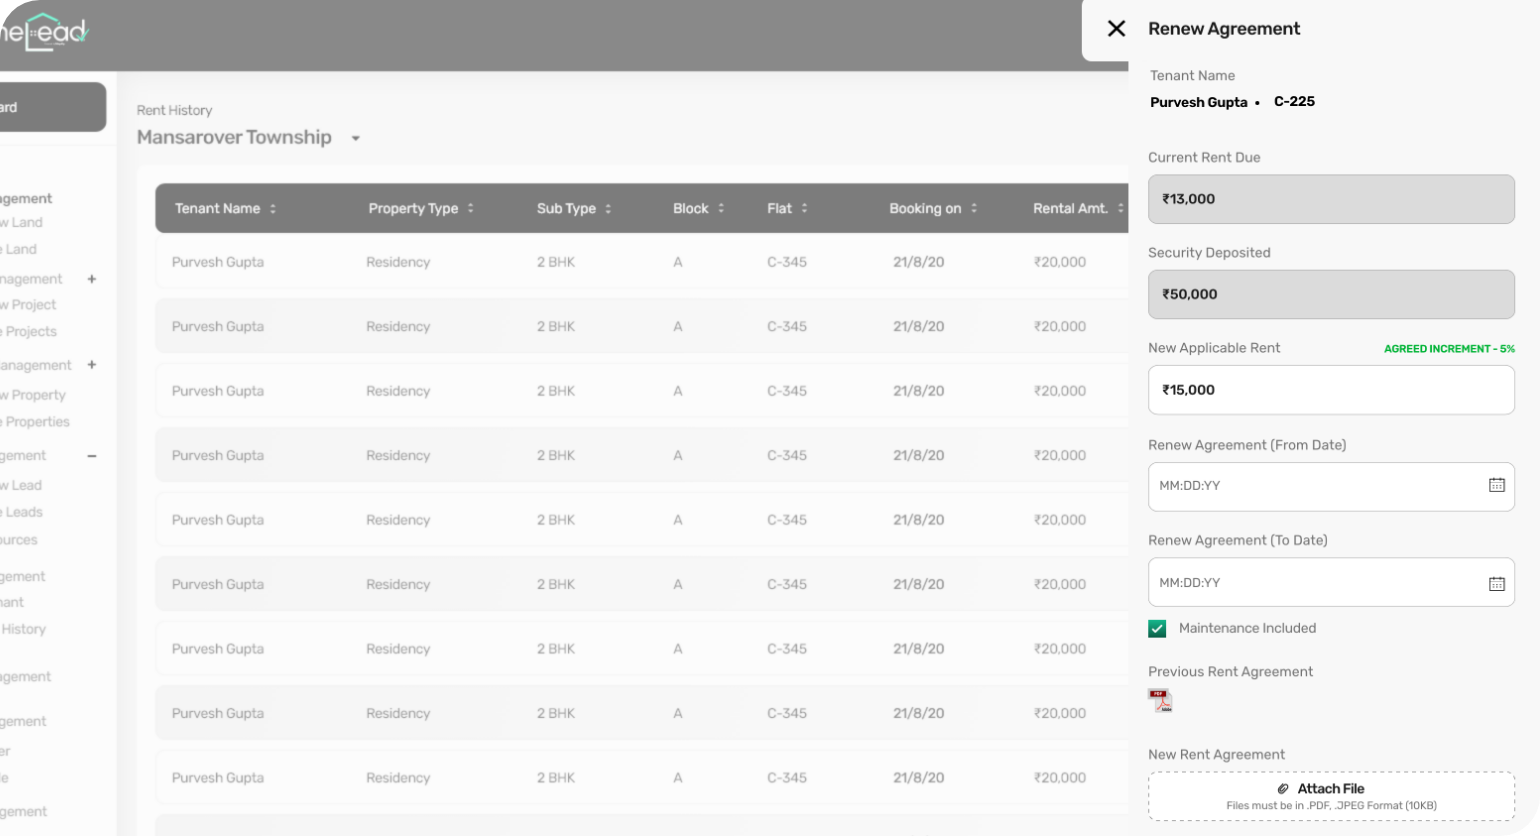Click the Security Deposited field
The image size is (1540, 836).
(1331, 294)
